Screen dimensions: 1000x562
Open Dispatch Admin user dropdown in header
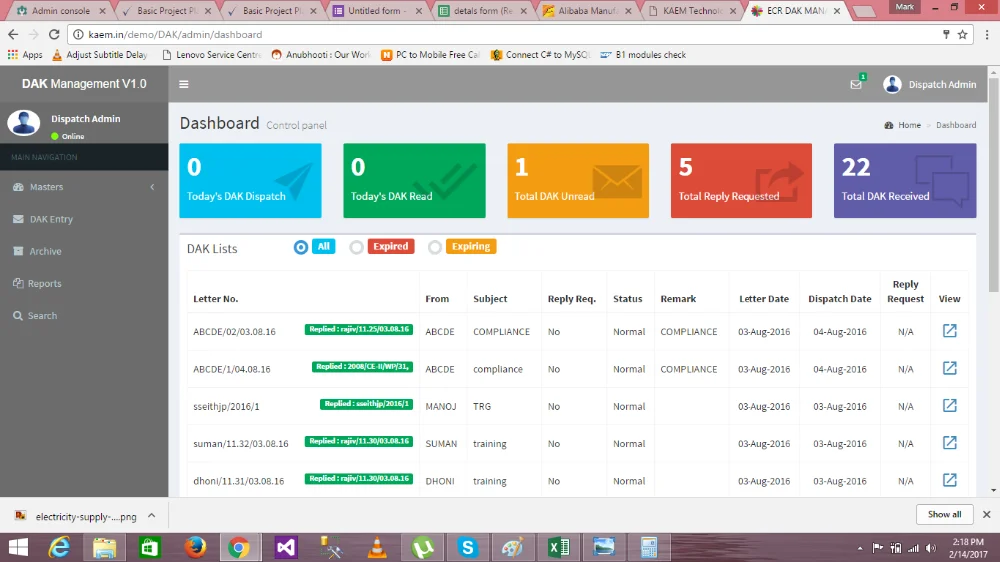coord(930,85)
